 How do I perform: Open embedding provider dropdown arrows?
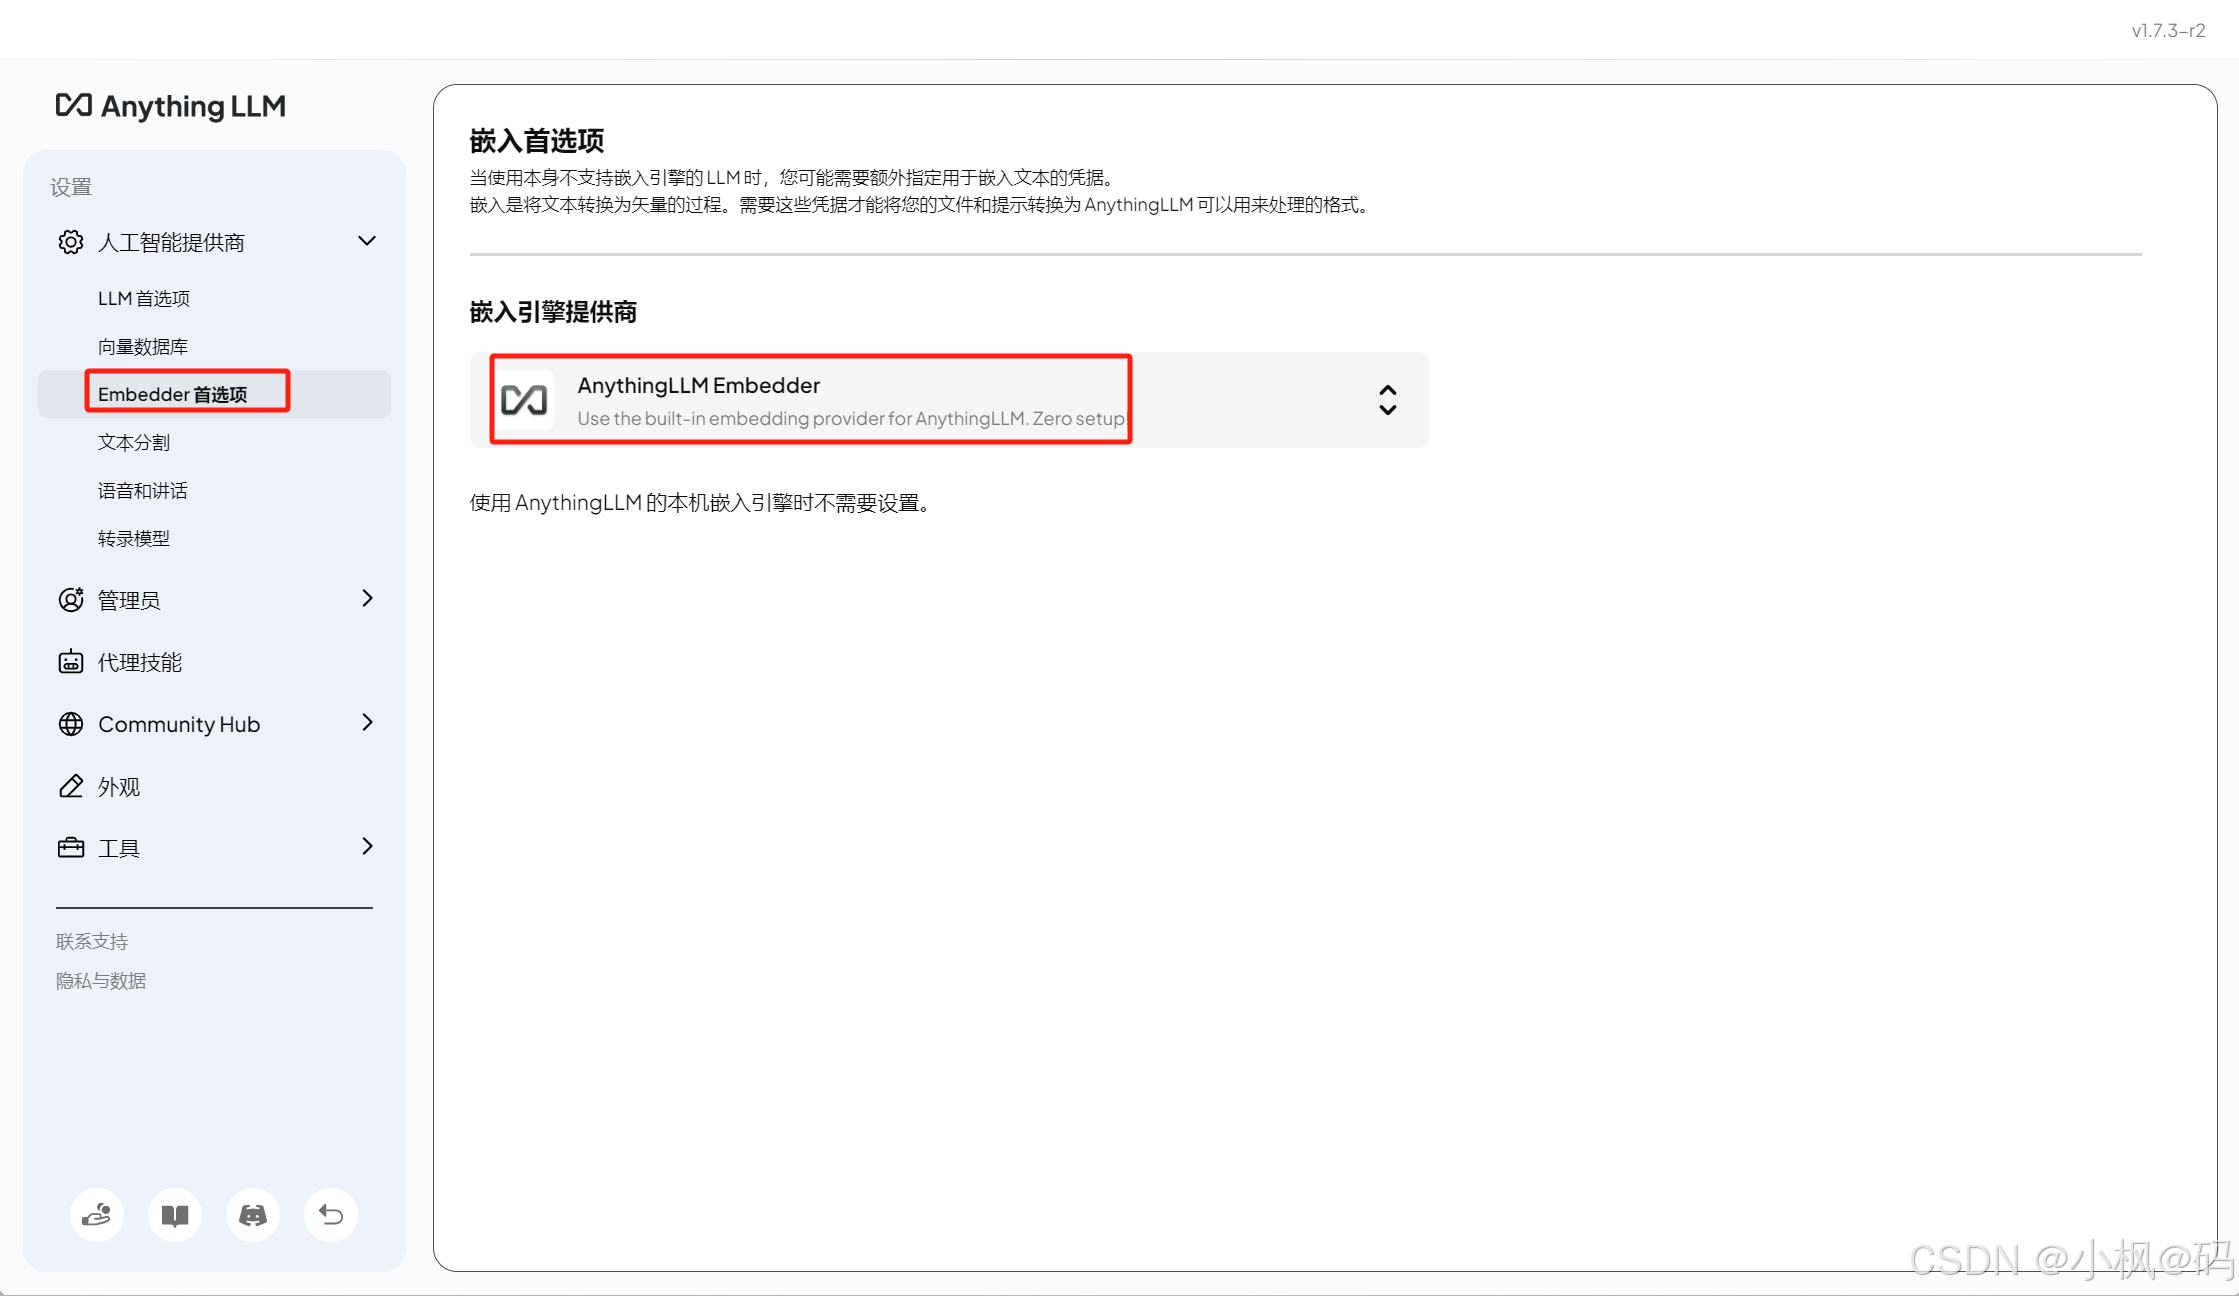tap(1387, 400)
